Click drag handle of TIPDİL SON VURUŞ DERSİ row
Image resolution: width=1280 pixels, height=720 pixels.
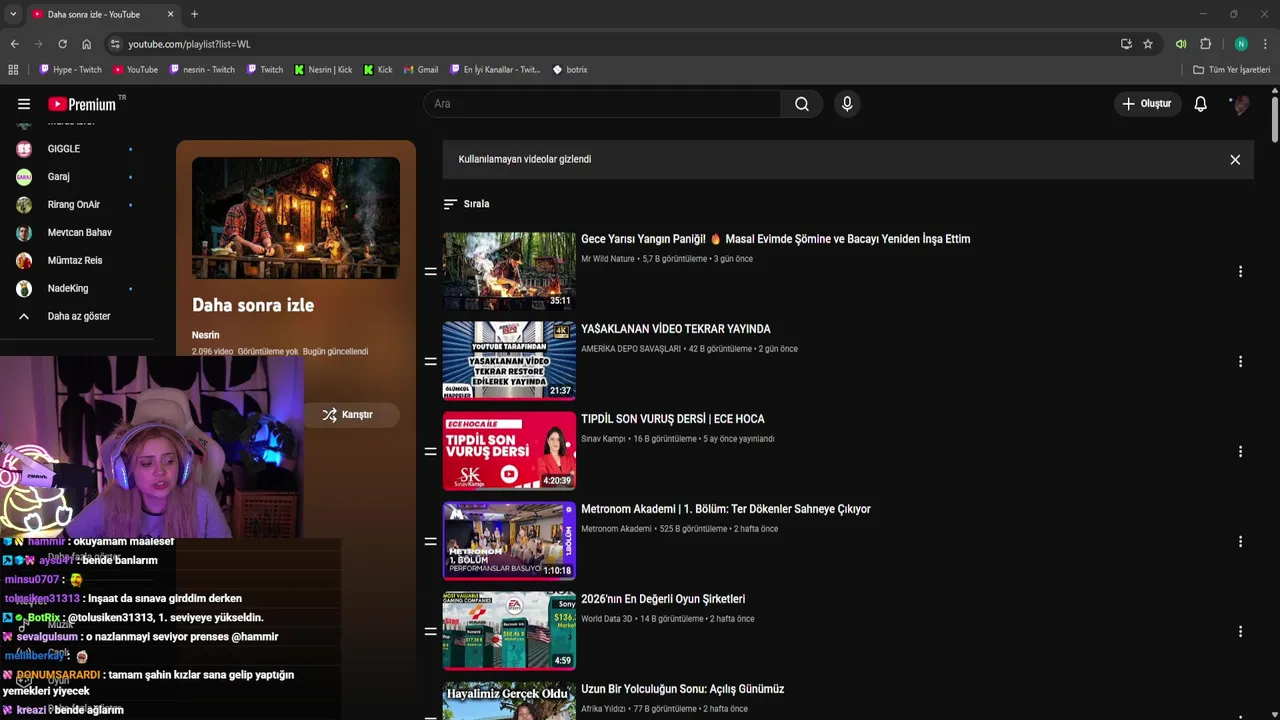point(430,451)
